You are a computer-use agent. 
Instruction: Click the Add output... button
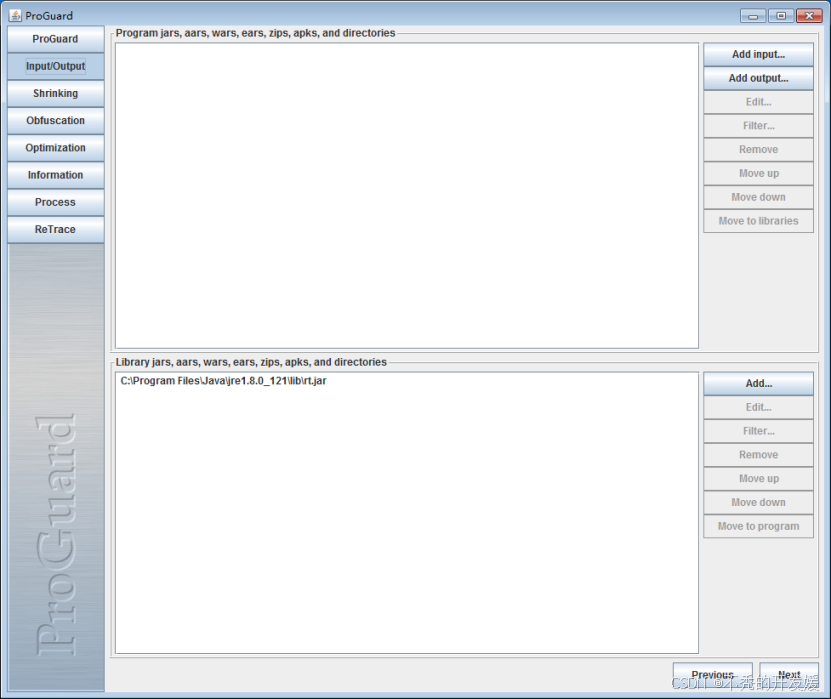[758, 78]
